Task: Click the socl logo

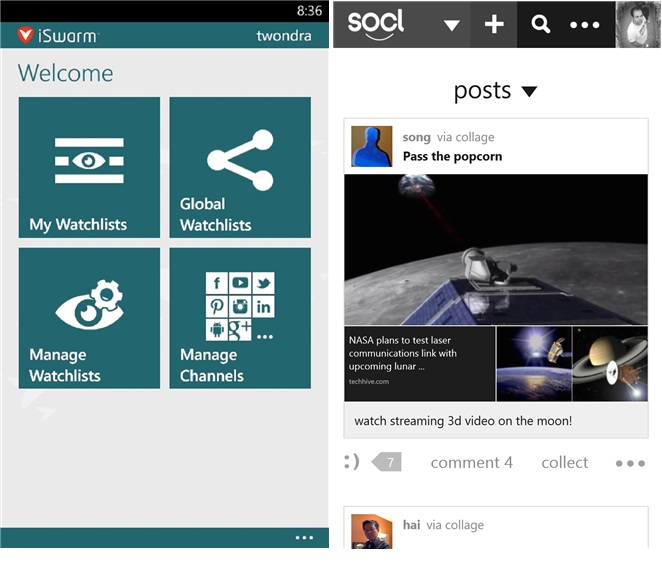Action: (375, 25)
